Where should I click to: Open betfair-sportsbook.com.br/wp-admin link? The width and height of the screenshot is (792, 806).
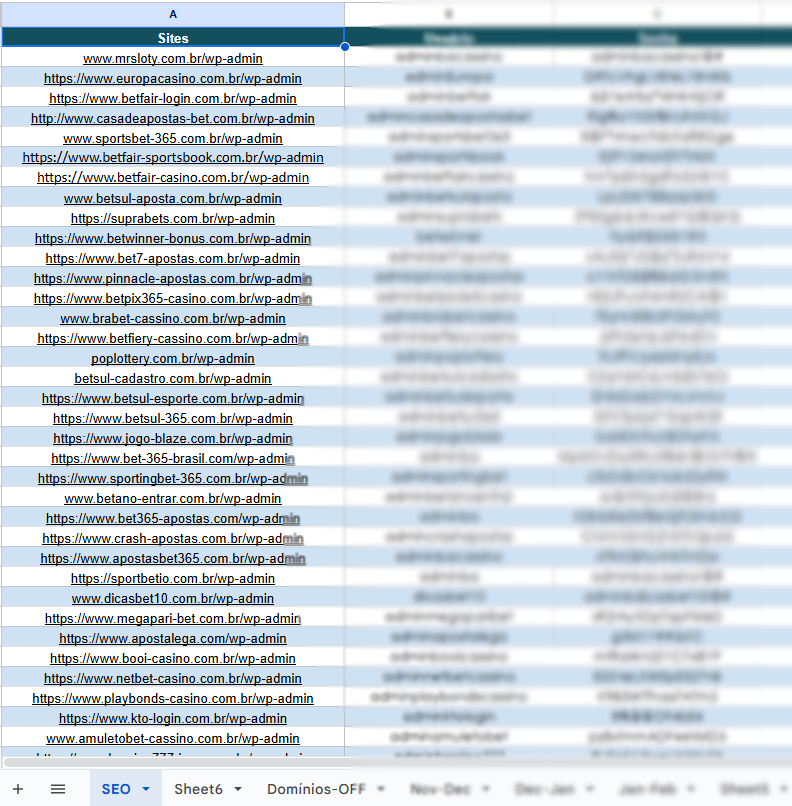point(173,158)
